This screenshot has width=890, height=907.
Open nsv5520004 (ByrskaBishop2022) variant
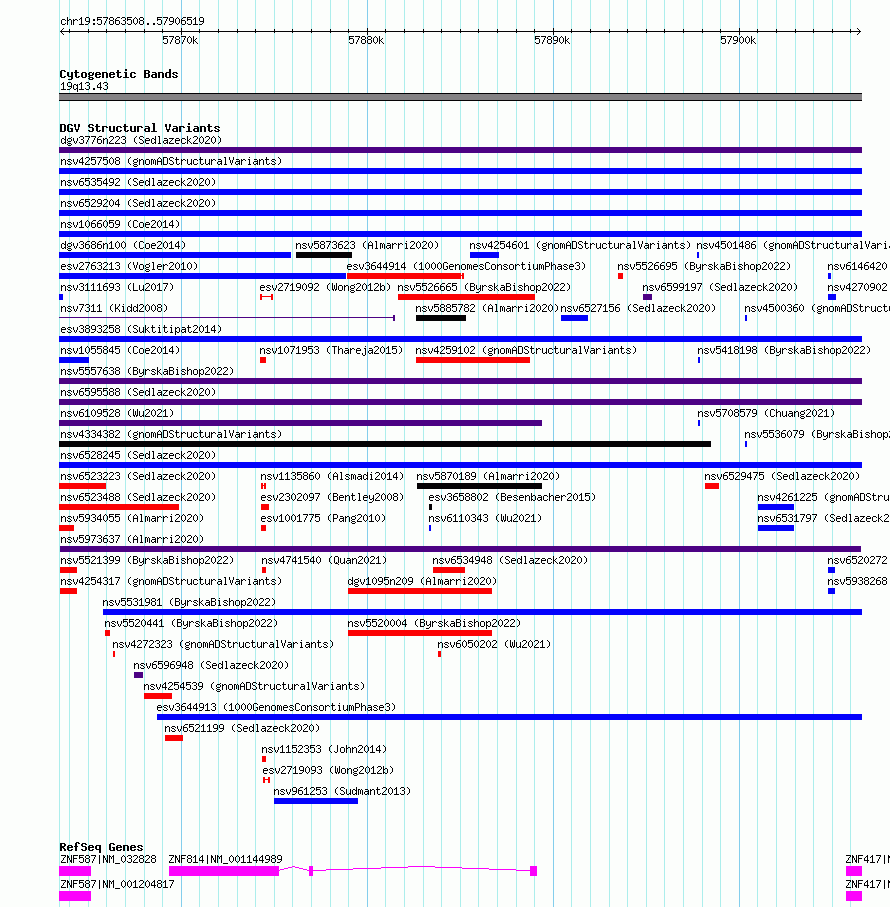coord(434,624)
